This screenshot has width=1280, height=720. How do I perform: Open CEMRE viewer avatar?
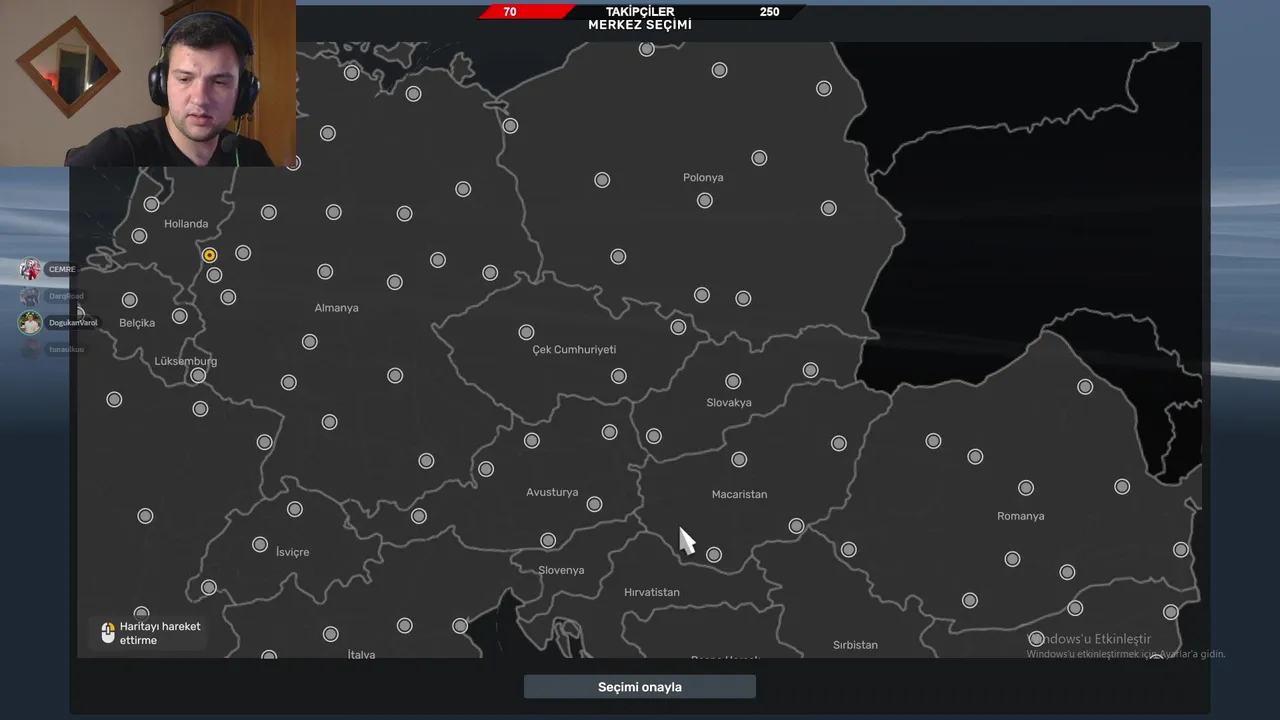point(30,269)
